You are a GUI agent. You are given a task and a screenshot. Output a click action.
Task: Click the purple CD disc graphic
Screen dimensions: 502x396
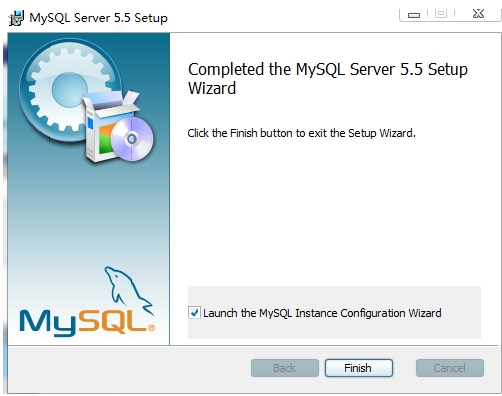pyautogui.click(x=132, y=139)
